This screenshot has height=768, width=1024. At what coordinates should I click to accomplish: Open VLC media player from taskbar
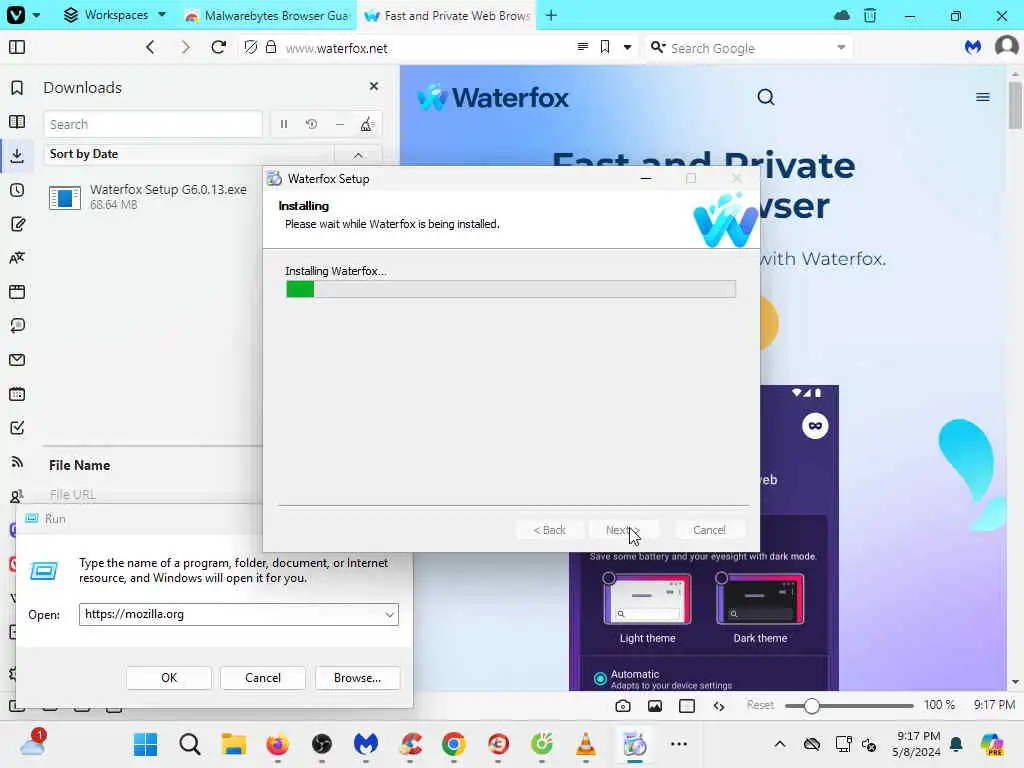pos(586,744)
